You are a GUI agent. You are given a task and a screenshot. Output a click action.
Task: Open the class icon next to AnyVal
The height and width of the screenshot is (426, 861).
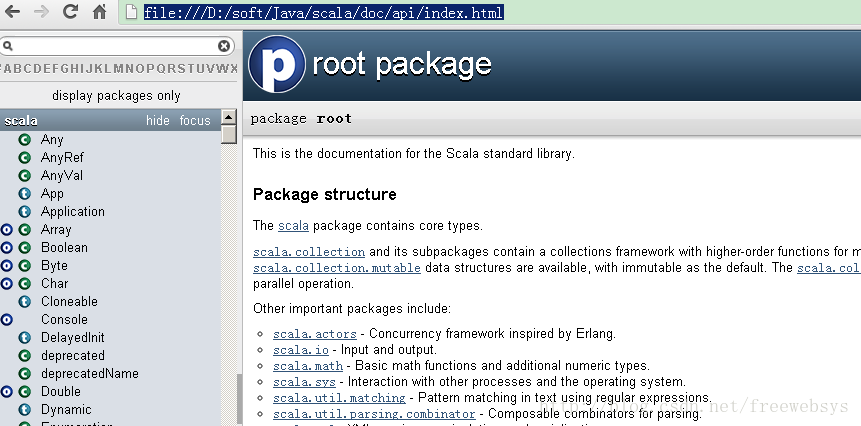25,176
